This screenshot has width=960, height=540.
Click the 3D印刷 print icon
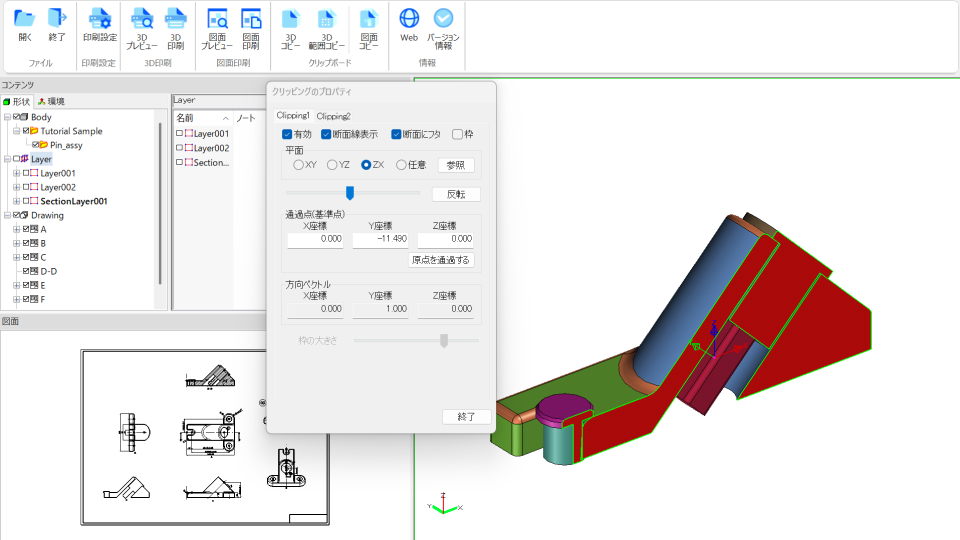175,24
